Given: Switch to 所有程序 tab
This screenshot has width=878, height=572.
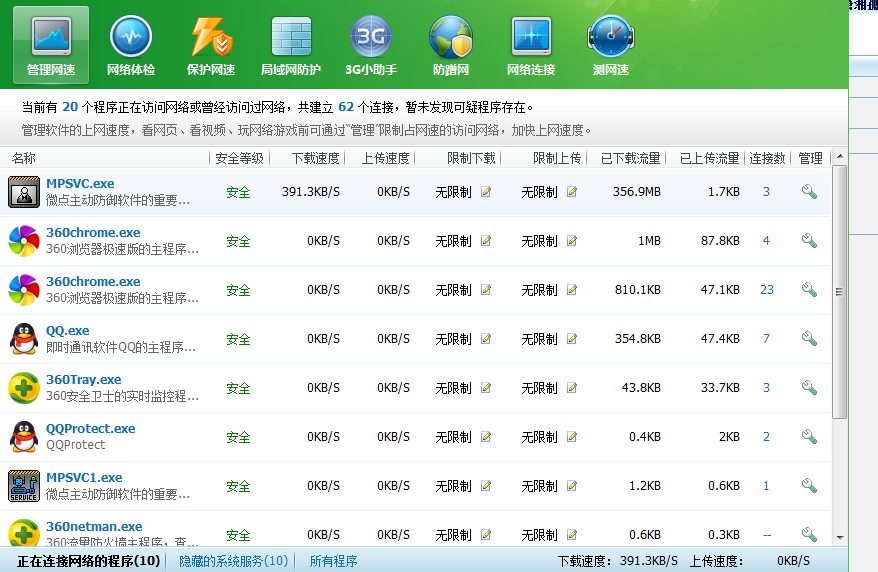Looking at the screenshot, I should [333, 561].
